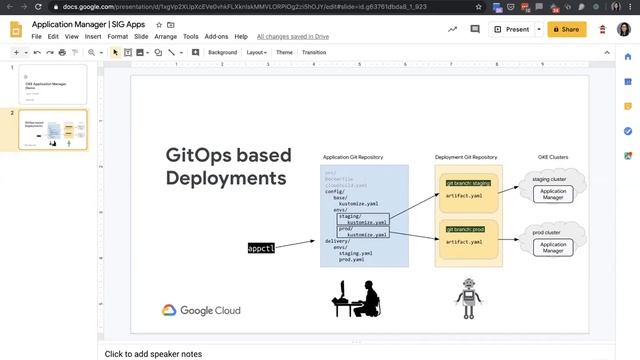The image size is (640, 360).
Task: Open the Arrange menu
Action: coord(166,36)
